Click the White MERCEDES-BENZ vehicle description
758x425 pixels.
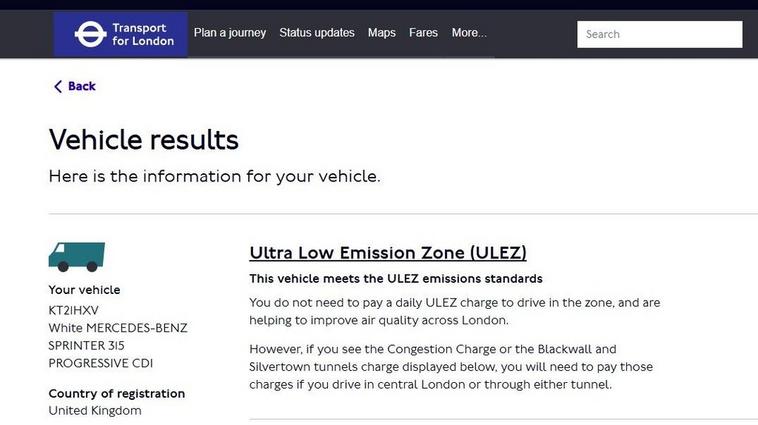(117, 328)
